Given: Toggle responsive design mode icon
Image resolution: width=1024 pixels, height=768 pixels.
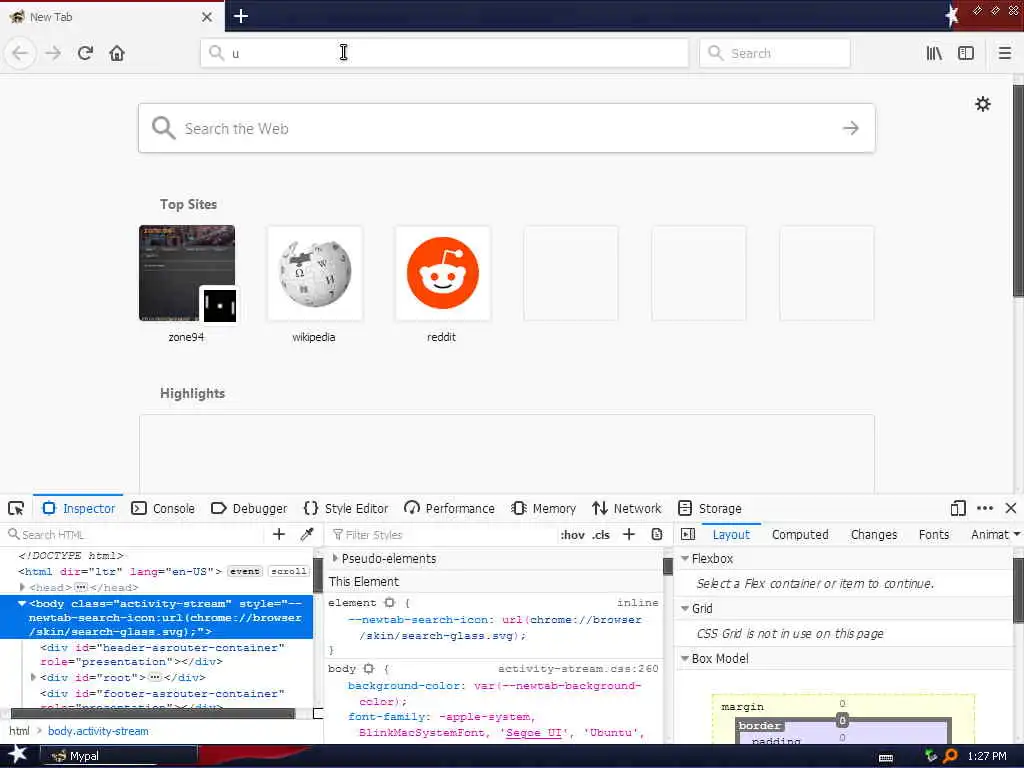Looking at the screenshot, I should coord(958,508).
